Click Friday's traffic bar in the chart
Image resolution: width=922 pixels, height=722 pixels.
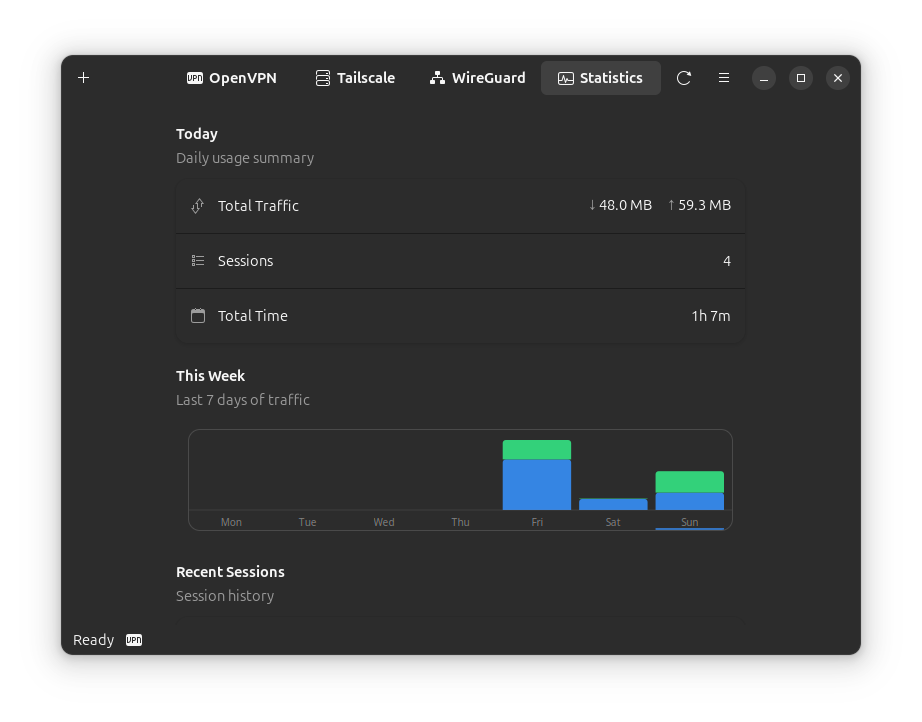[x=537, y=475]
